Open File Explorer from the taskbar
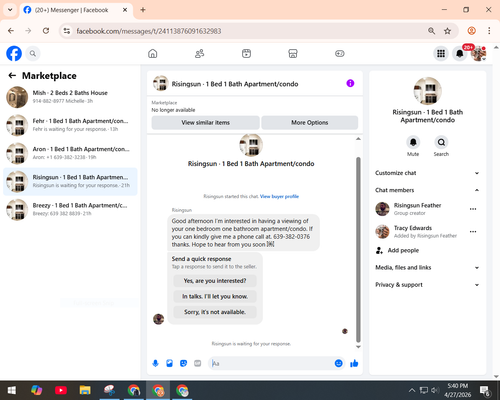The image size is (500, 400). [x=85, y=390]
